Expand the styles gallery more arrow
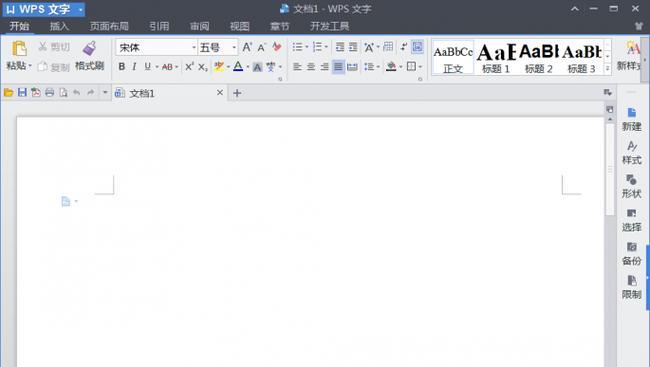Image resolution: width=650 pixels, height=367 pixels. tap(607, 68)
